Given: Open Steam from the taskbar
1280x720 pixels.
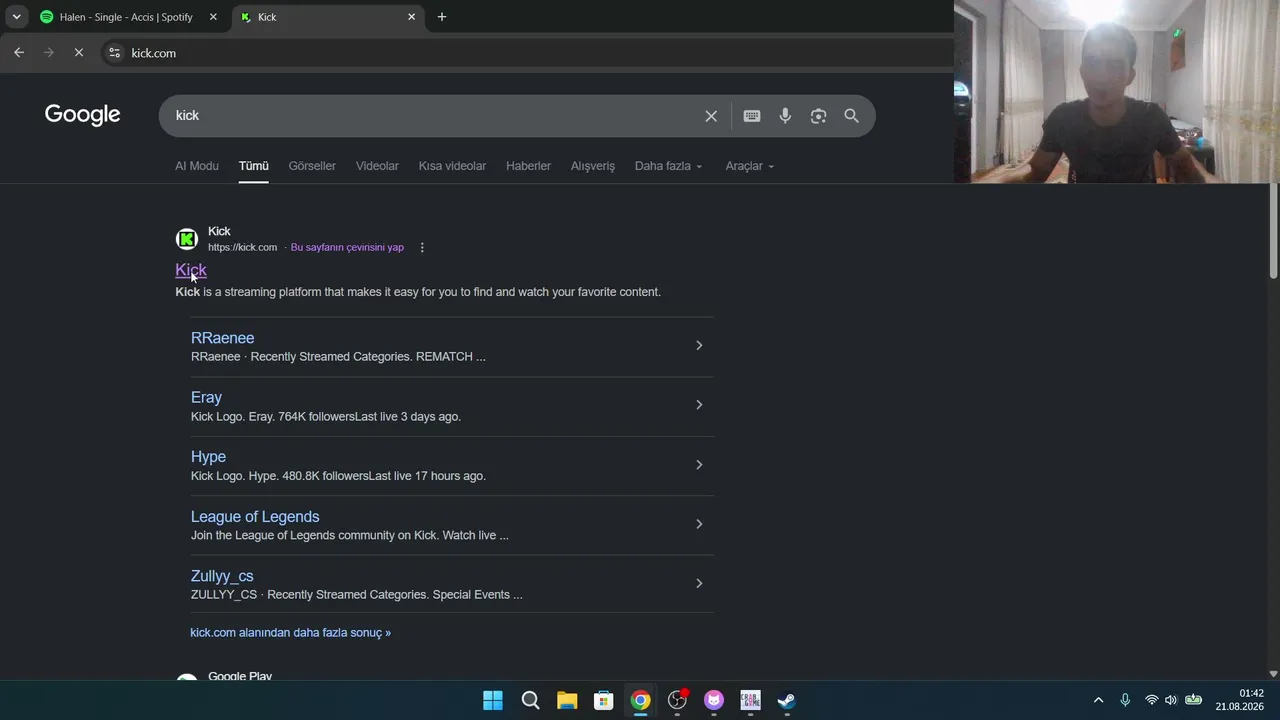Looking at the screenshot, I should pos(787,700).
